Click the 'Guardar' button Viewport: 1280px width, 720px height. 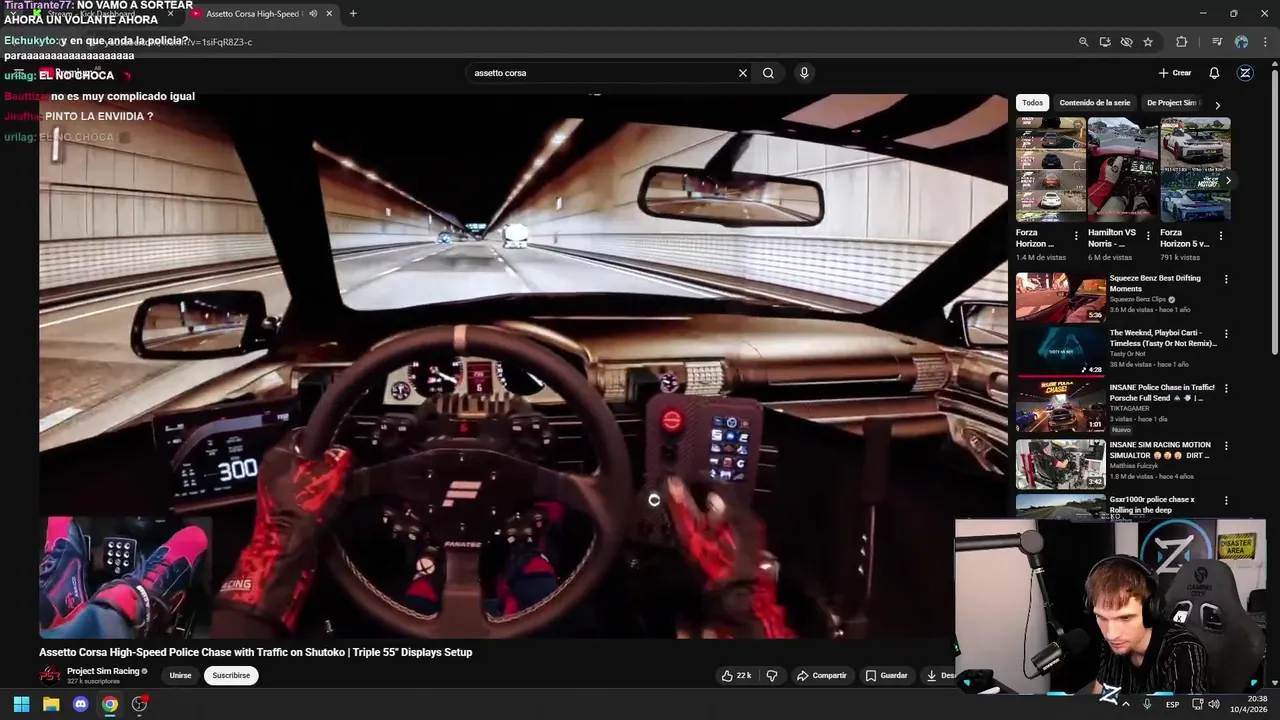887,676
